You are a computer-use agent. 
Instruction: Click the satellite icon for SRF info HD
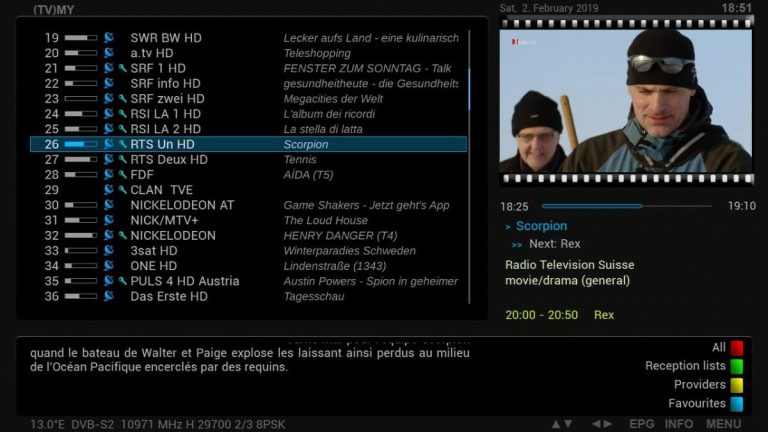click(109, 83)
